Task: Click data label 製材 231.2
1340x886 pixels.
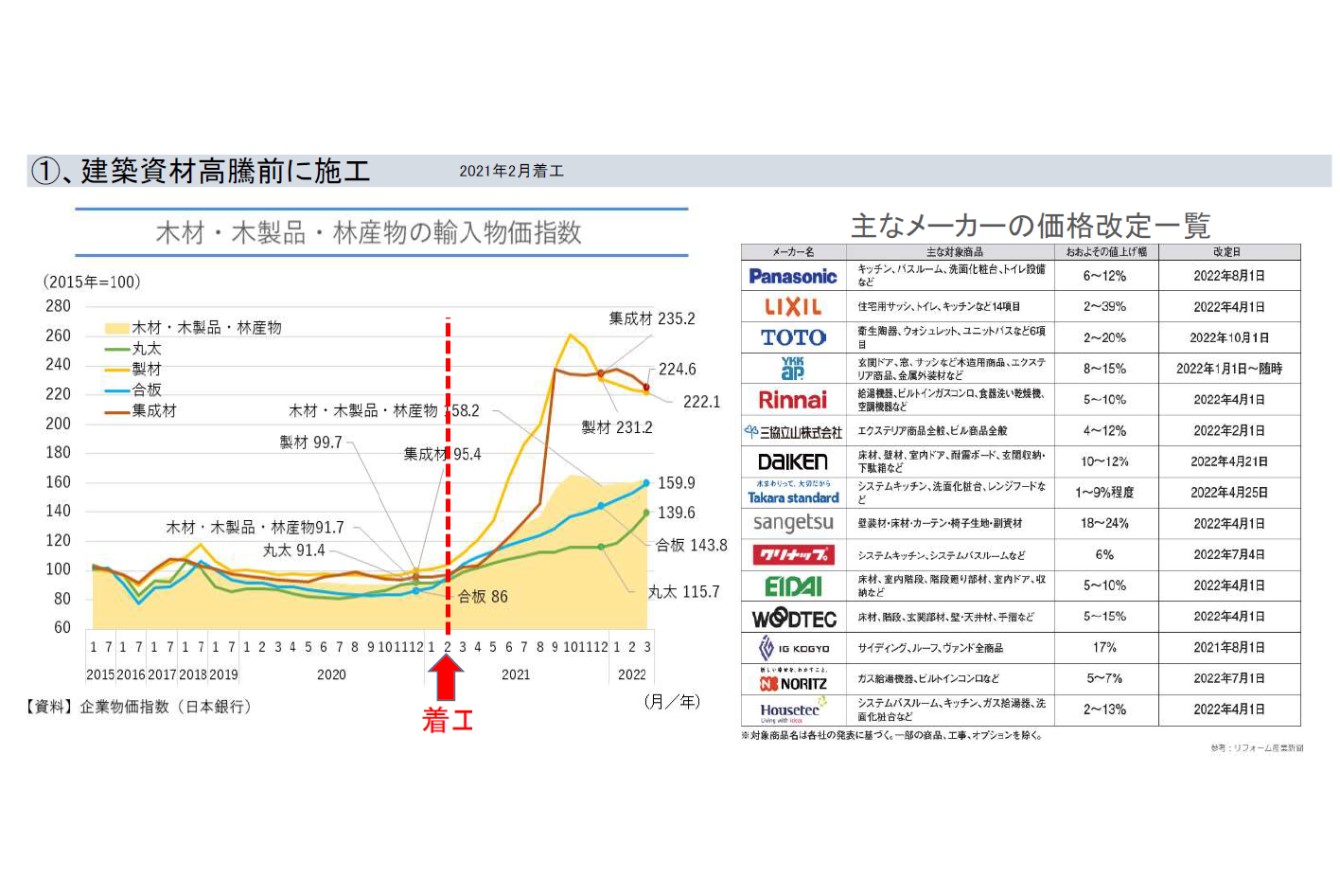Action: [x=617, y=427]
